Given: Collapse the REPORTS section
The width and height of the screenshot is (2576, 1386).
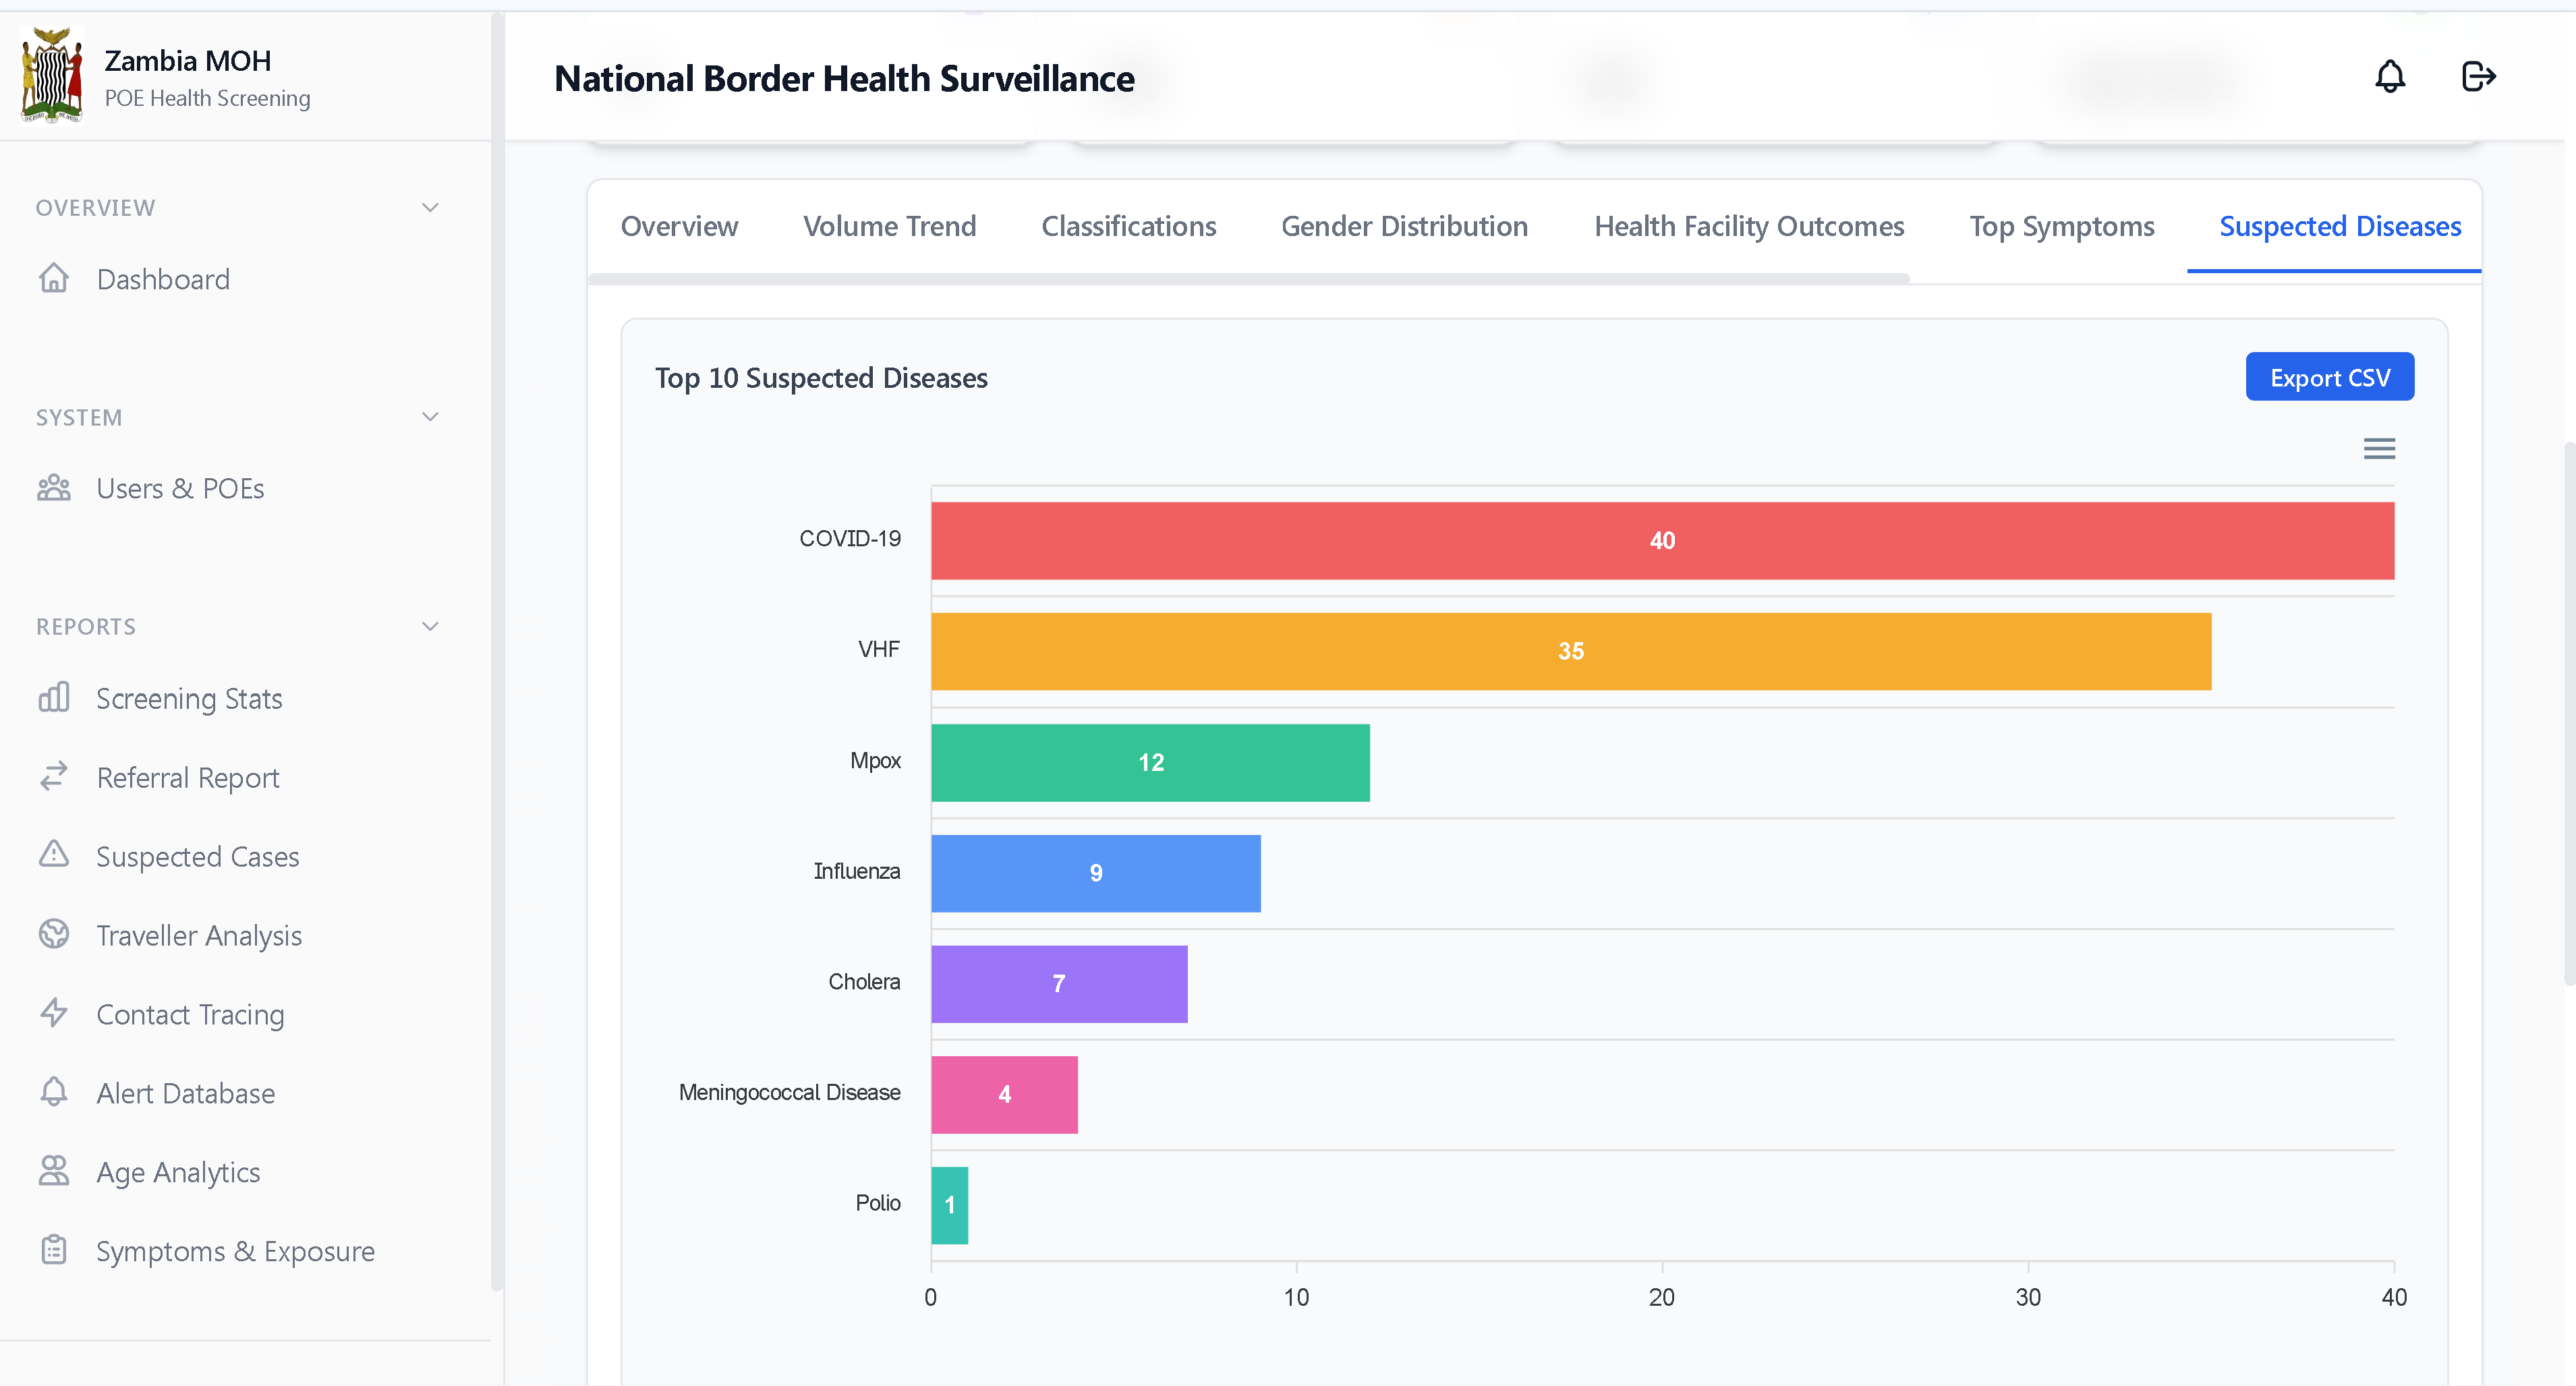Looking at the screenshot, I should coord(430,625).
